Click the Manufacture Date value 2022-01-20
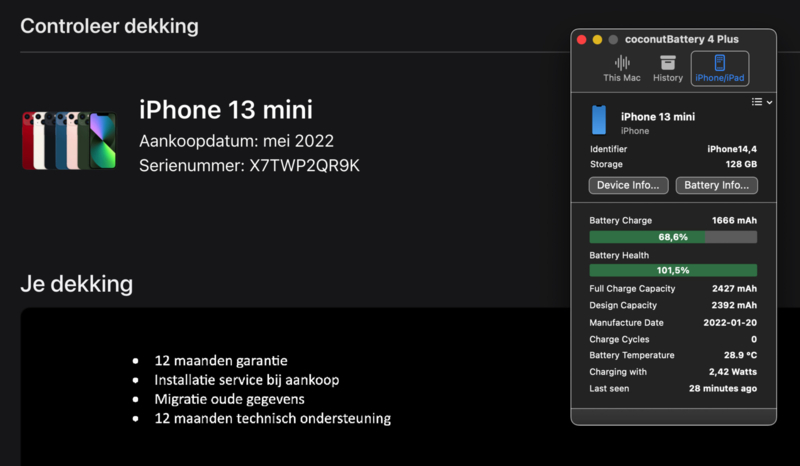 [730, 323]
